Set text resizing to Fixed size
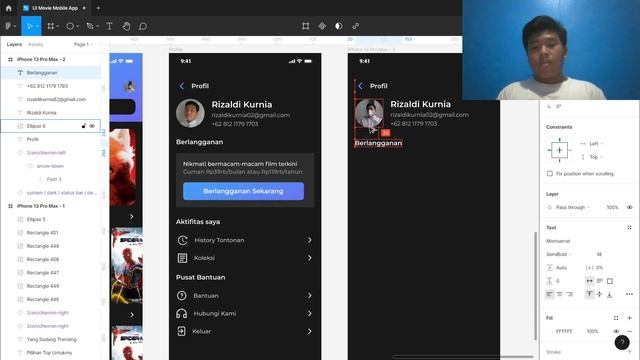640x360 pixels. [610, 281]
